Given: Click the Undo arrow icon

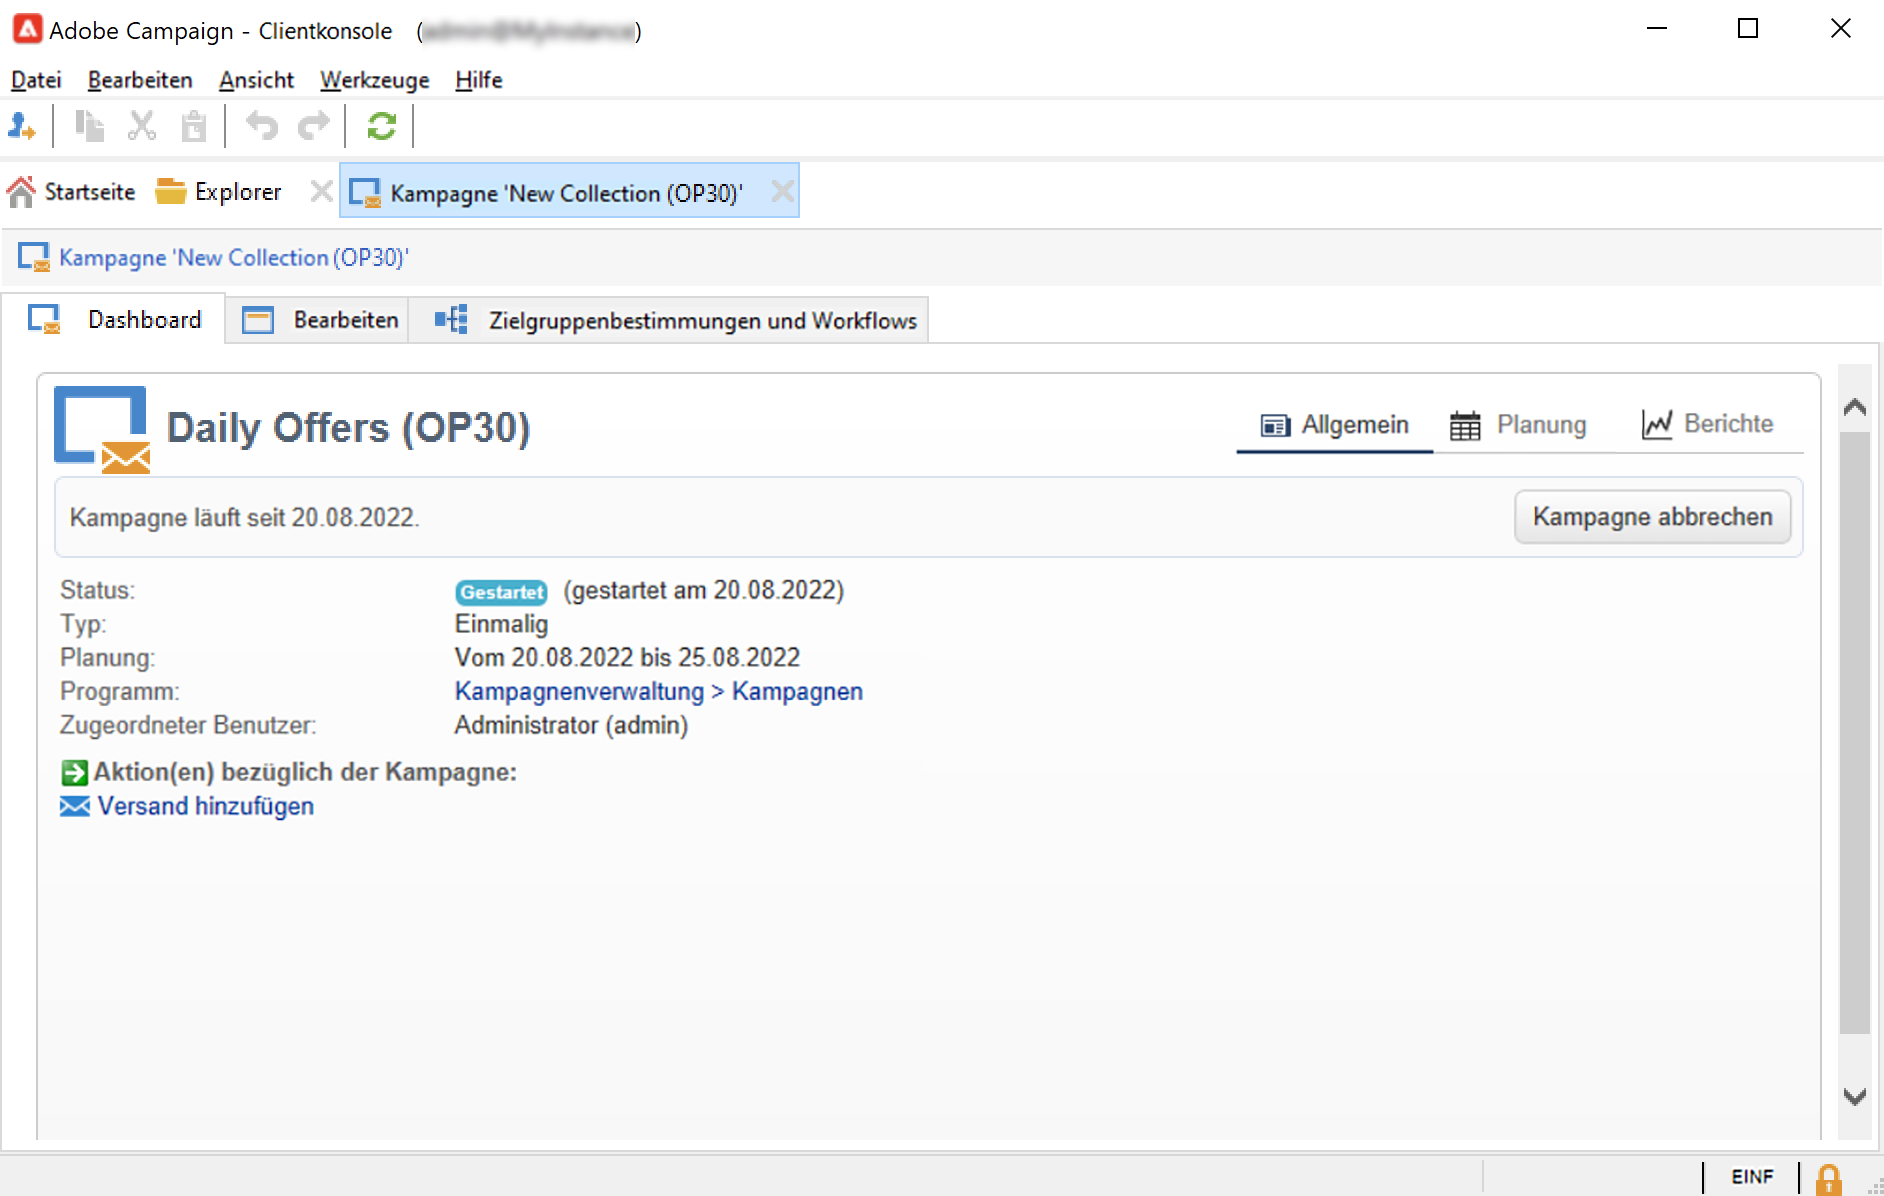Looking at the screenshot, I should tap(262, 126).
